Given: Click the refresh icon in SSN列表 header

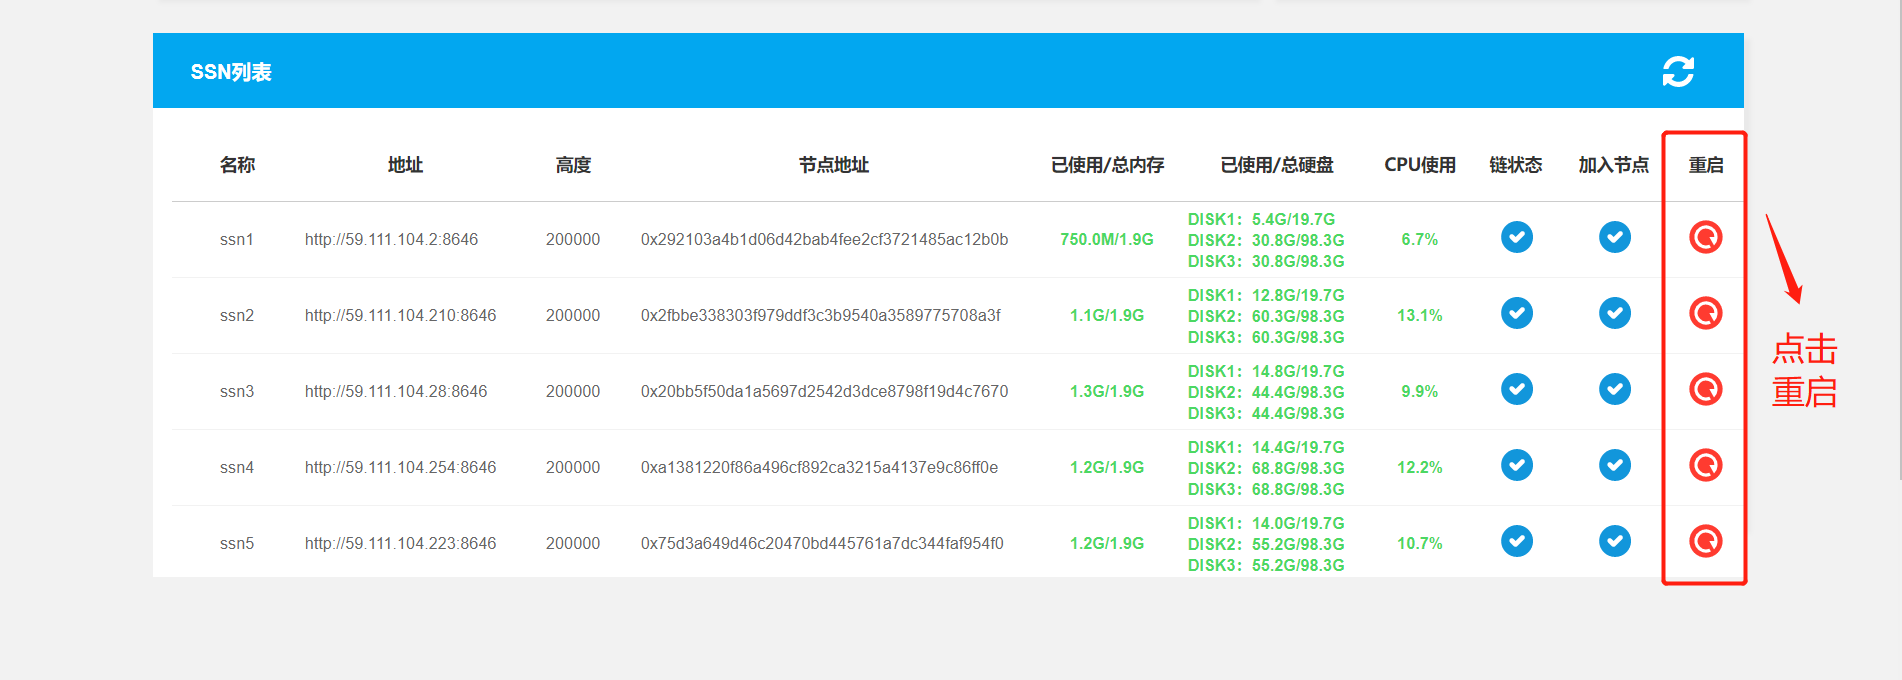Looking at the screenshot, I should point(1677,71).
